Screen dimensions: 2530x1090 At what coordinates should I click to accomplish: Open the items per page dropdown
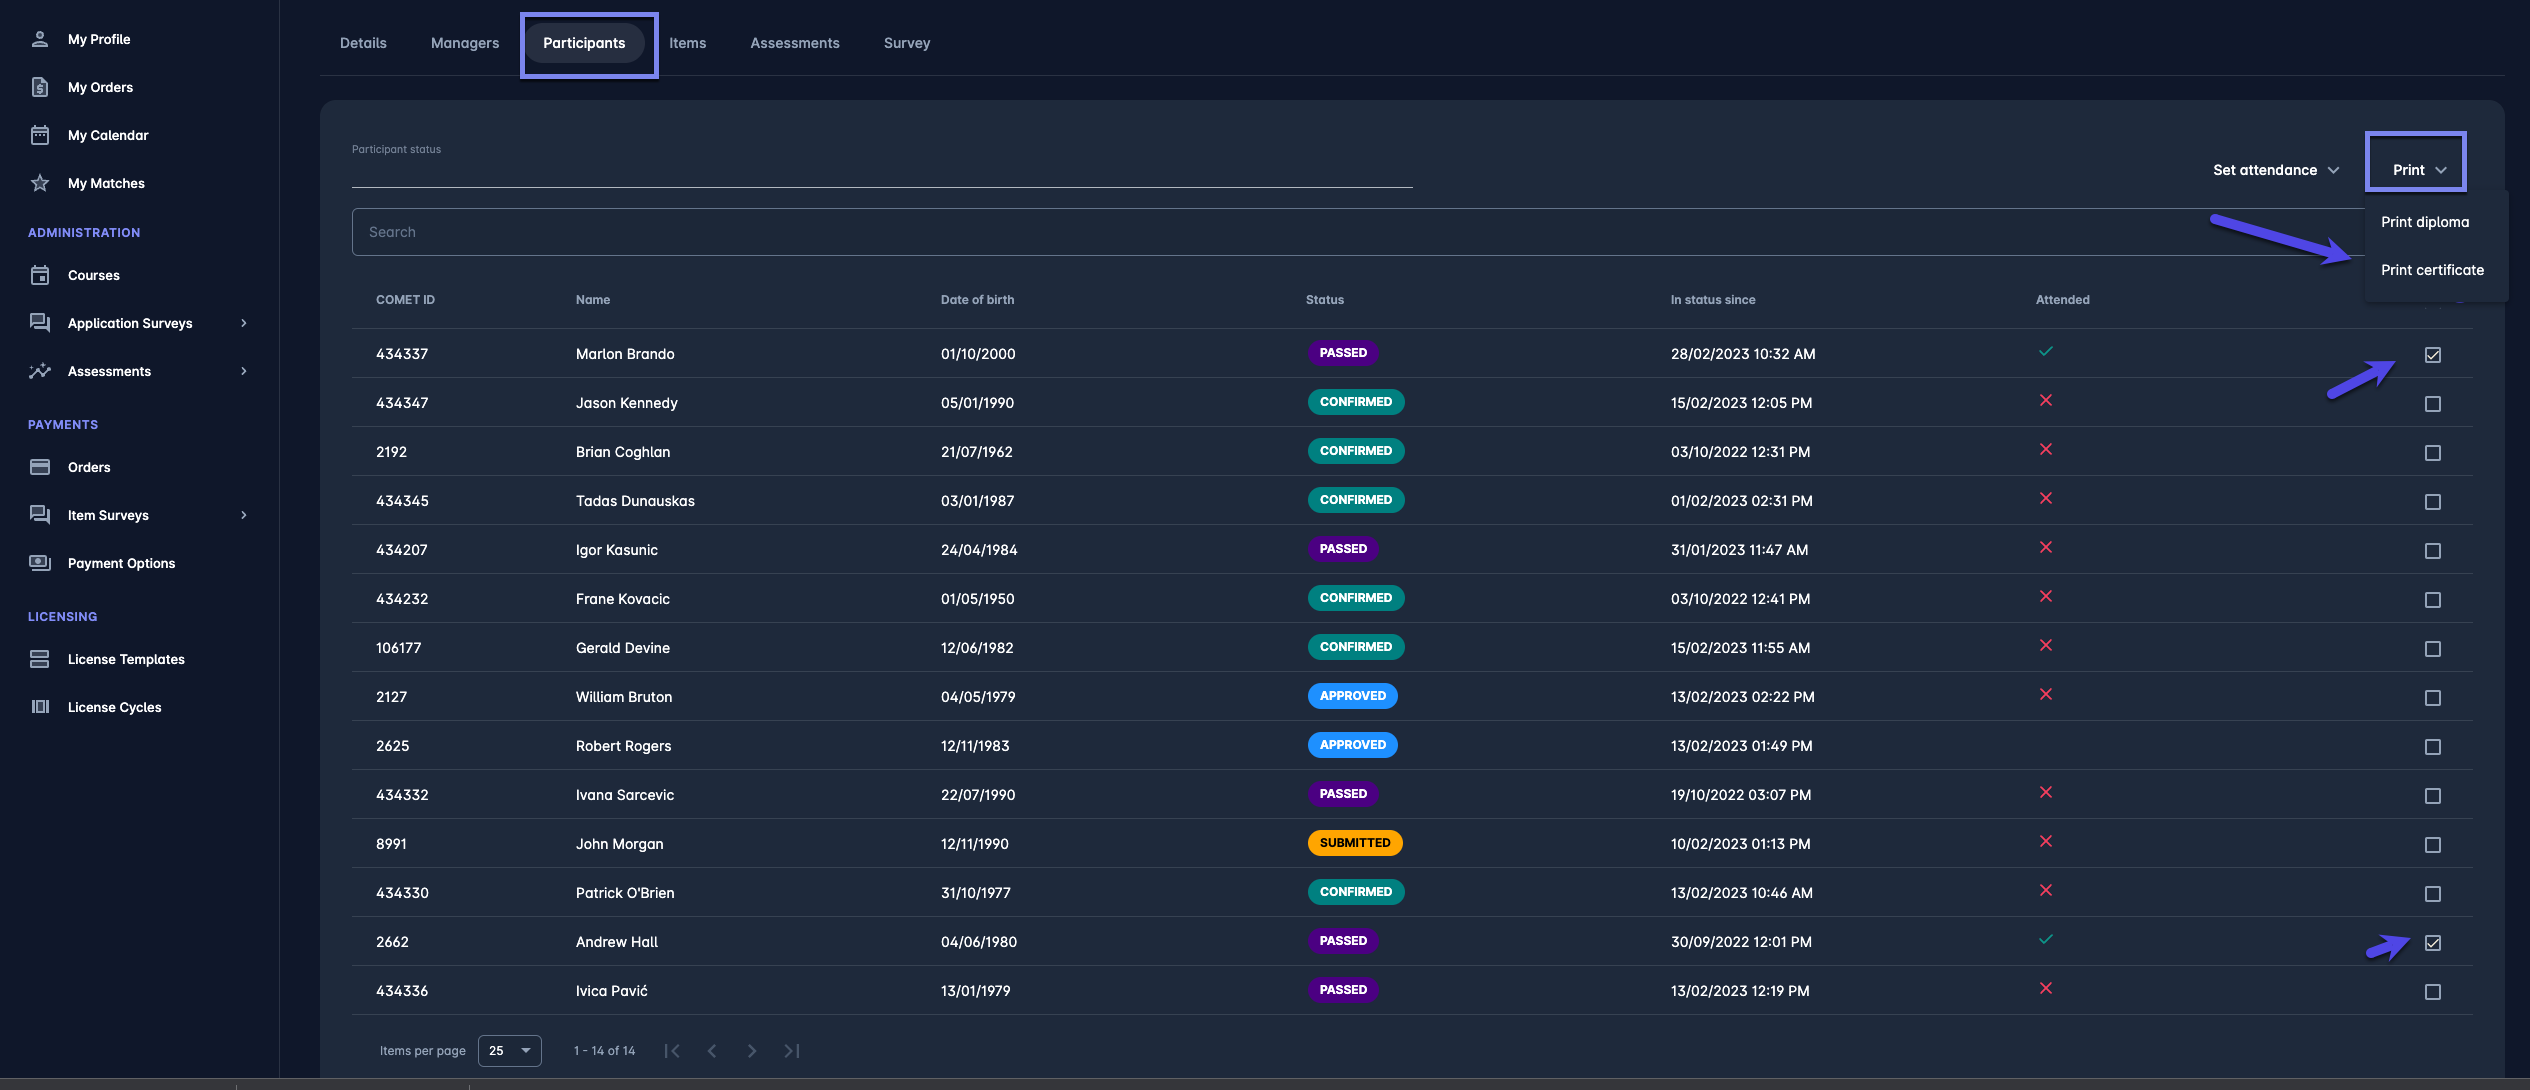tap(509, 1050)
